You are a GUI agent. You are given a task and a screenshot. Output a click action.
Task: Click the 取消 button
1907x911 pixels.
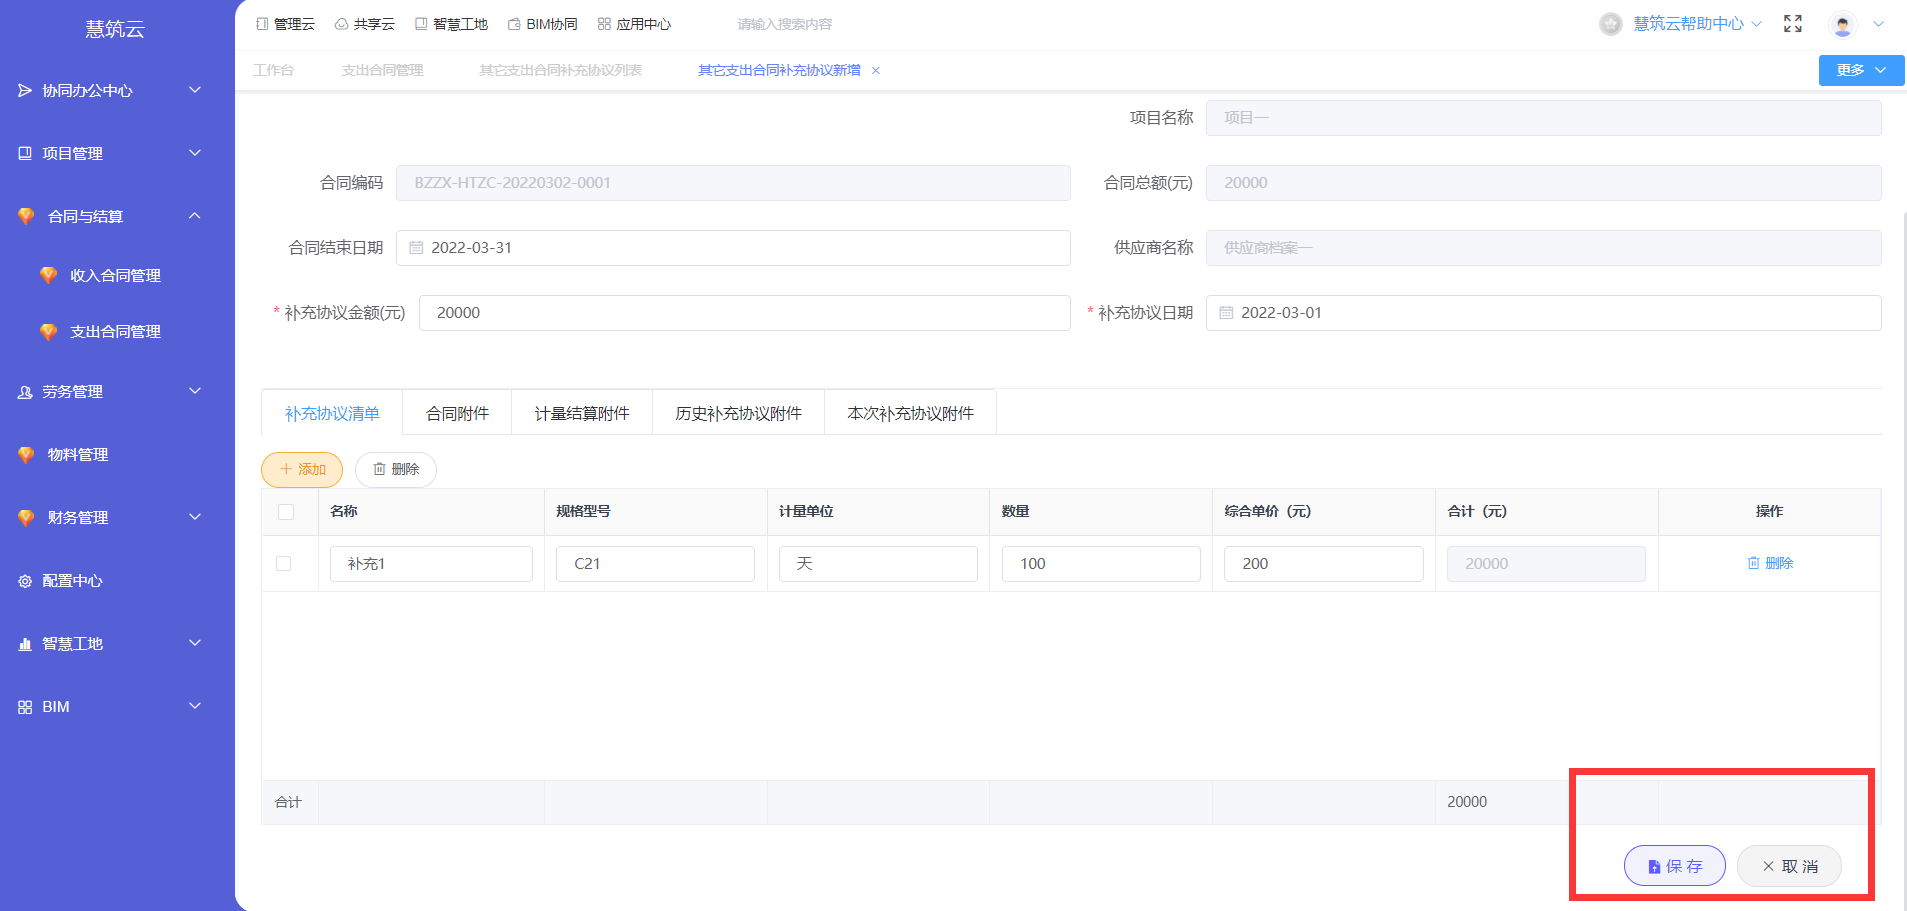[x=1789, y=866]
